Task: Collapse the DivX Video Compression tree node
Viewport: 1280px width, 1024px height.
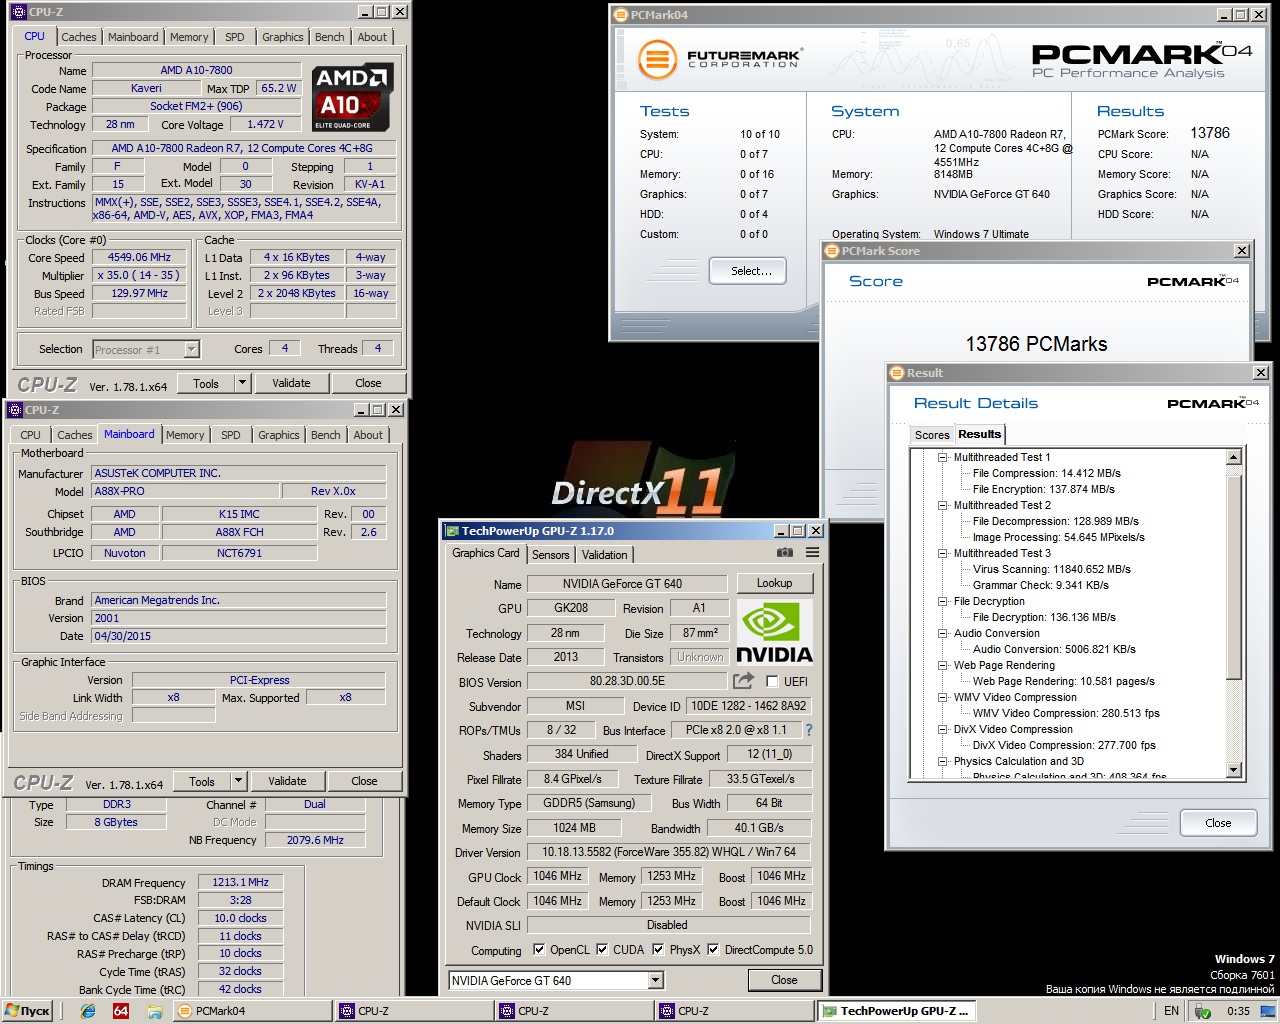Action: 942,729
